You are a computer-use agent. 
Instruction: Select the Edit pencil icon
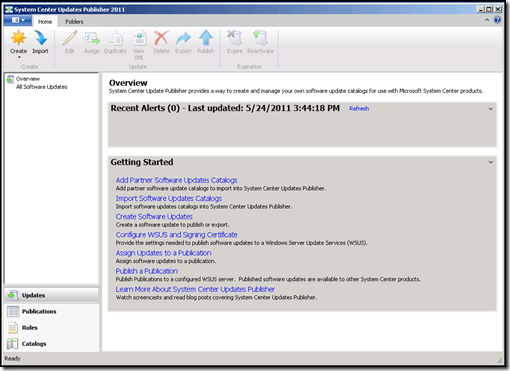70,38
